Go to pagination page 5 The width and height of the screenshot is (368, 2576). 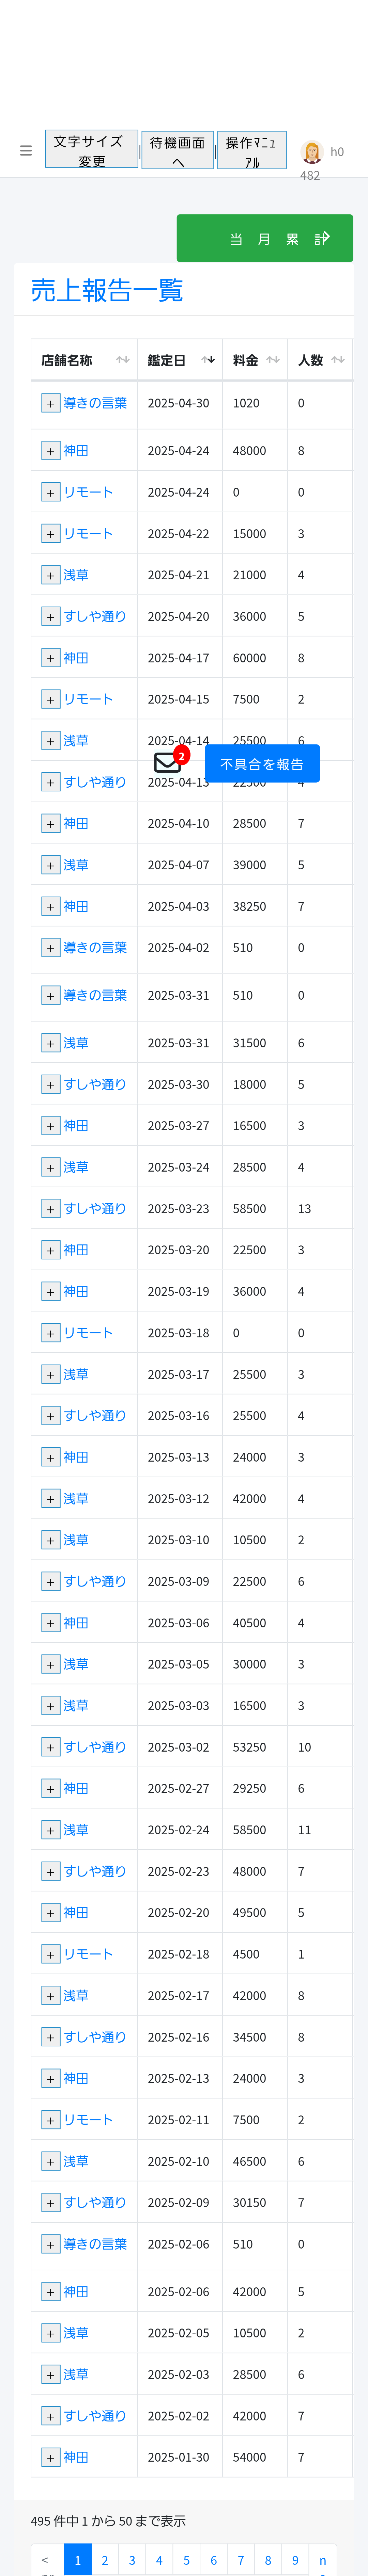tap(186, 2560)
